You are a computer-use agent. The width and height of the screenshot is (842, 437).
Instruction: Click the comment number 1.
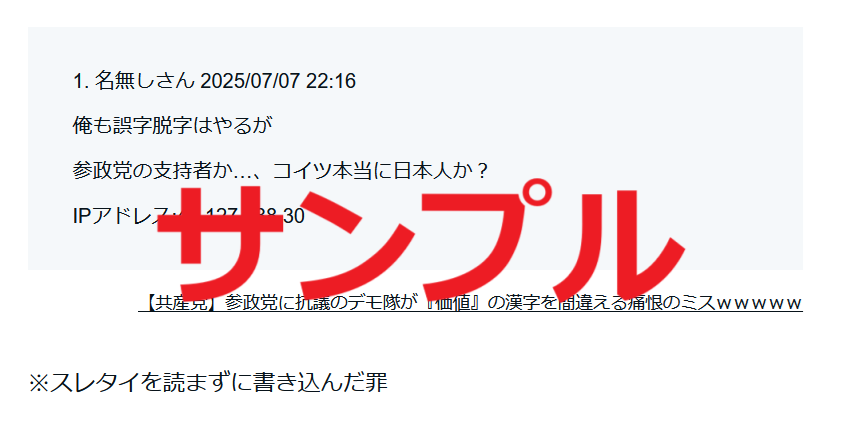[81, 81]
